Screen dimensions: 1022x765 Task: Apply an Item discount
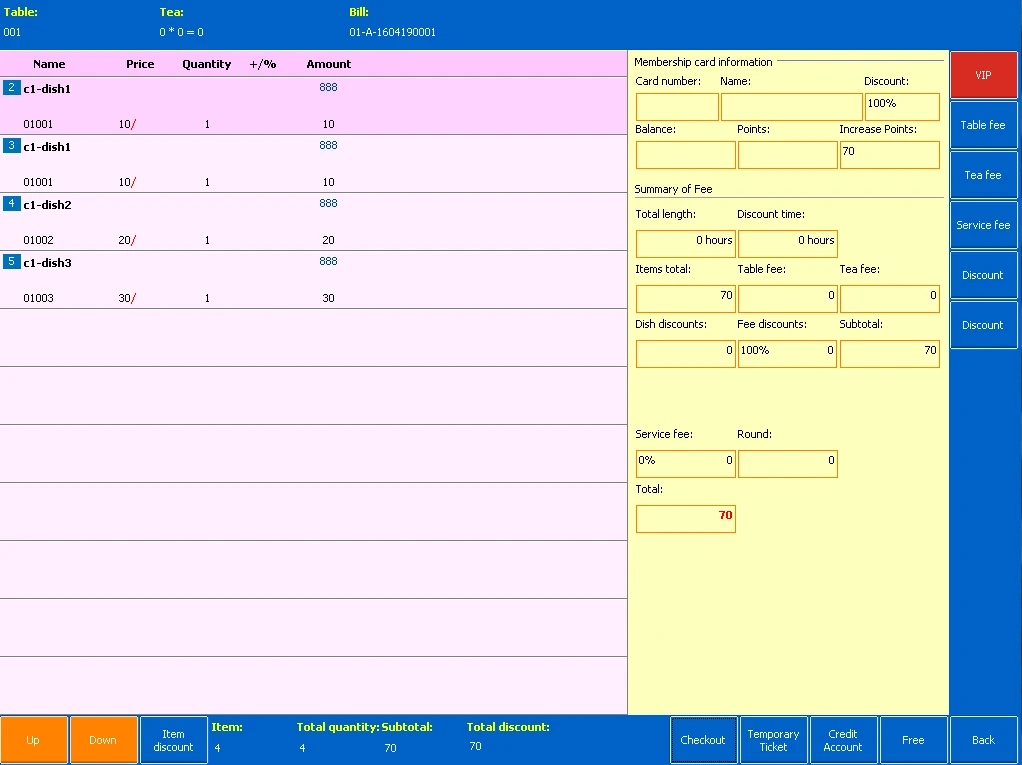173,739
